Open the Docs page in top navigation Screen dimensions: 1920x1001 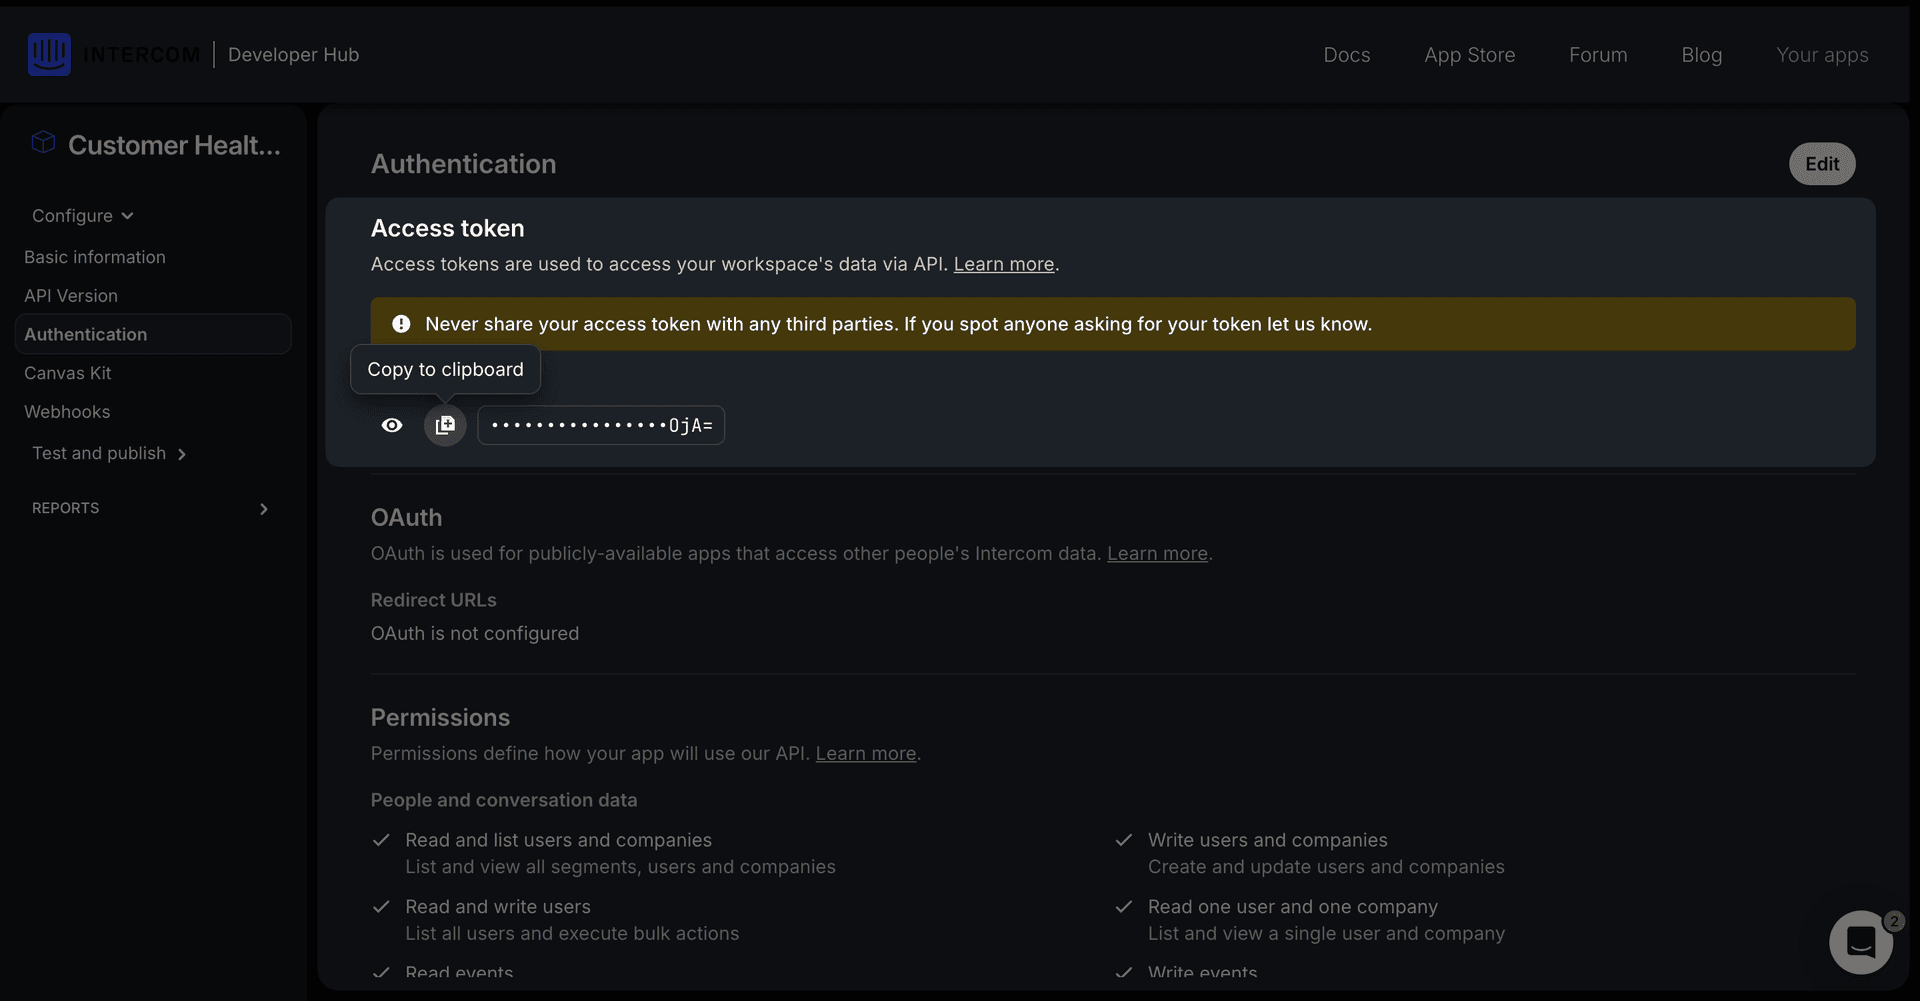point(1346,55)
